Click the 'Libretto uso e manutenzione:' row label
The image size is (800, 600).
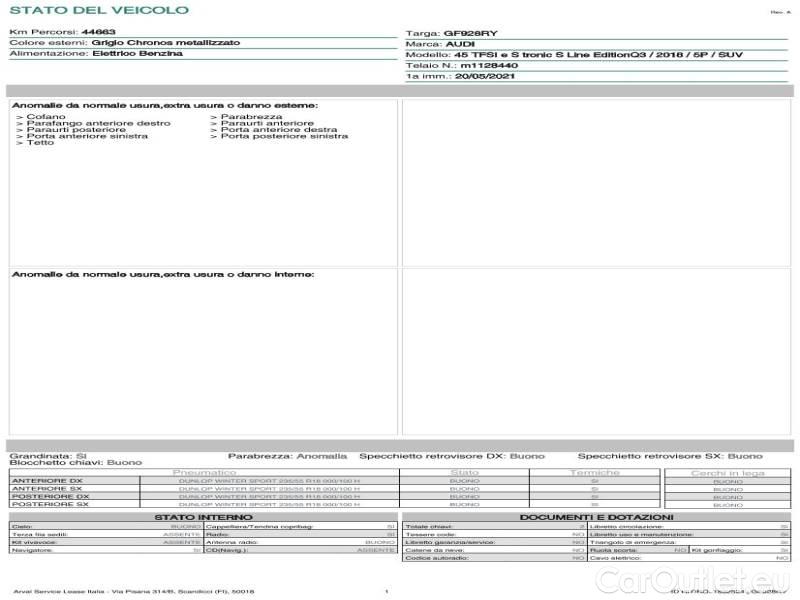tap(642, 535)
